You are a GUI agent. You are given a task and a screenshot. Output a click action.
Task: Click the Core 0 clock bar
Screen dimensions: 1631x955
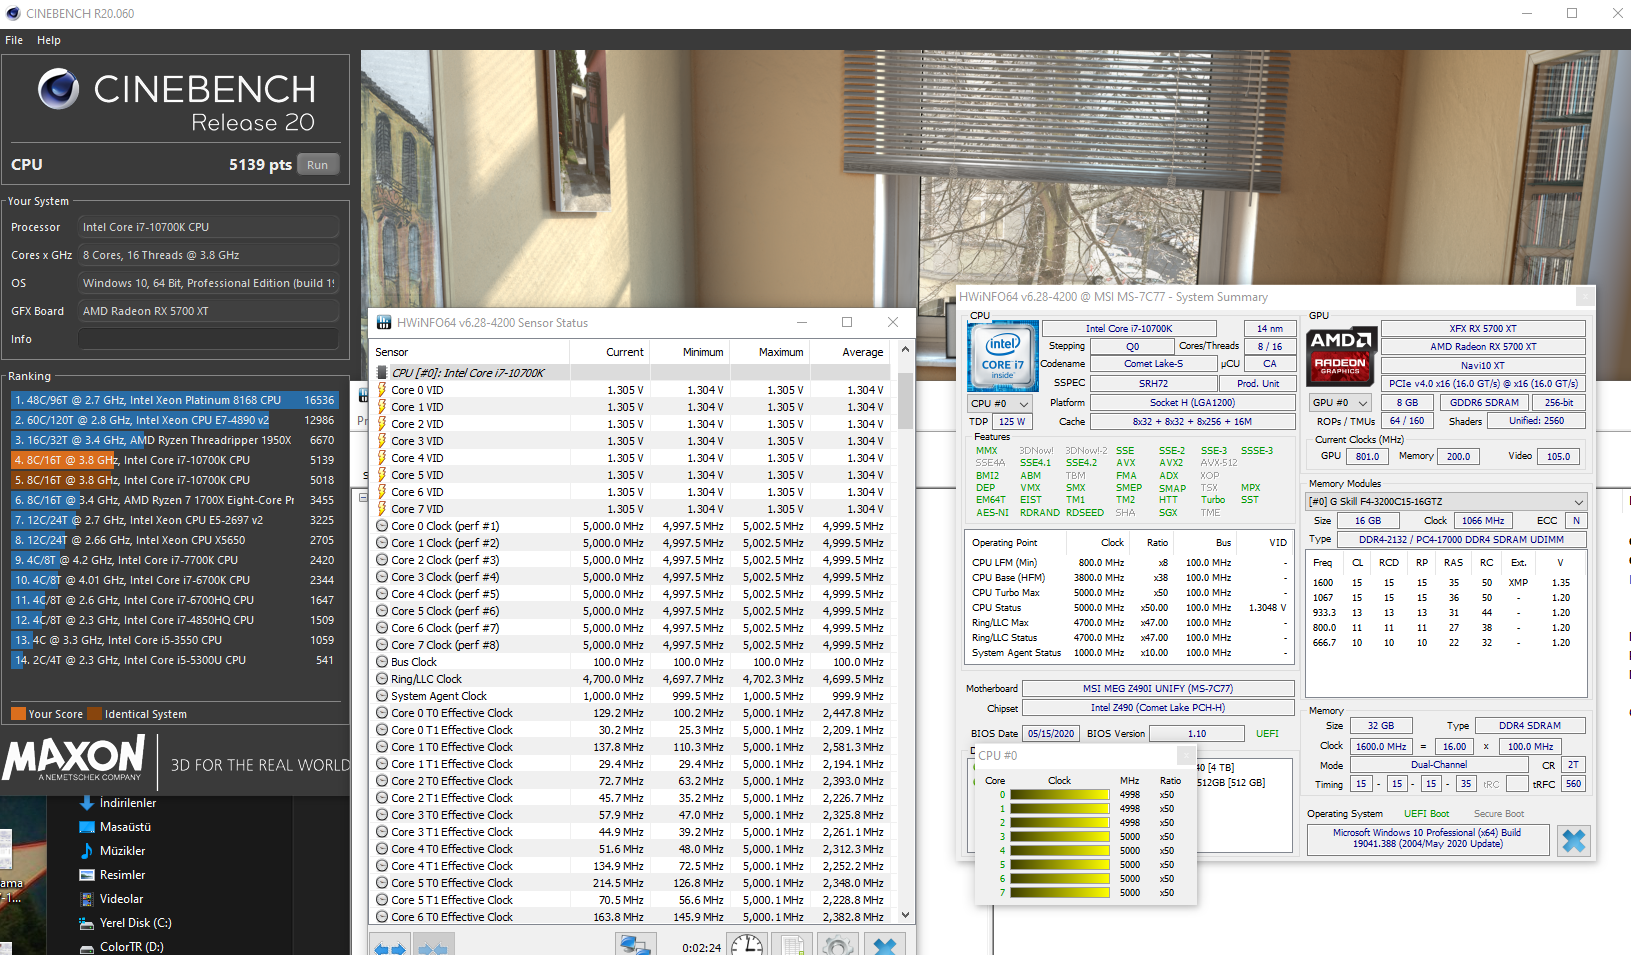[x=1060, y=795]
